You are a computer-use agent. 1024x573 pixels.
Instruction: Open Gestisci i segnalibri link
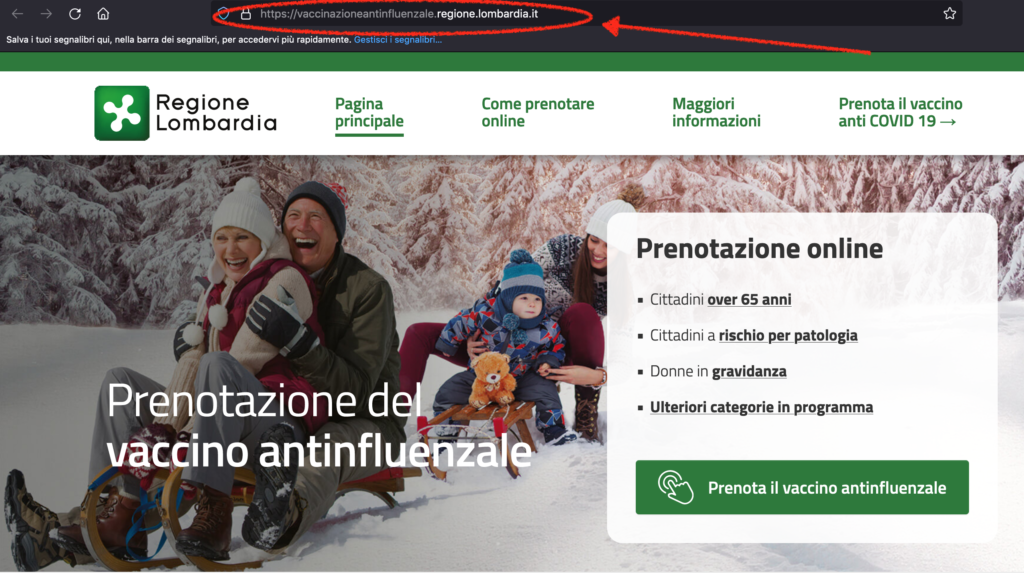pyautogui.click(x=398, y=40)
